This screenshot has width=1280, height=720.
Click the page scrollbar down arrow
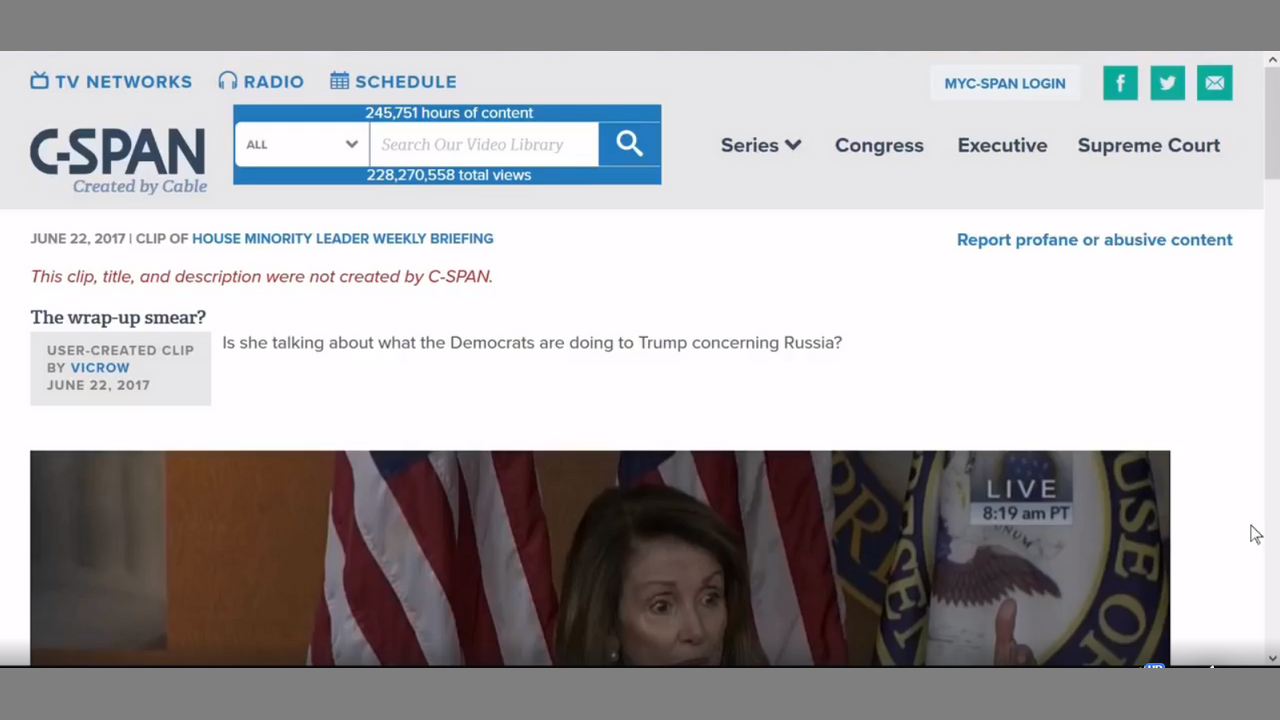[x=1272, y=658]
